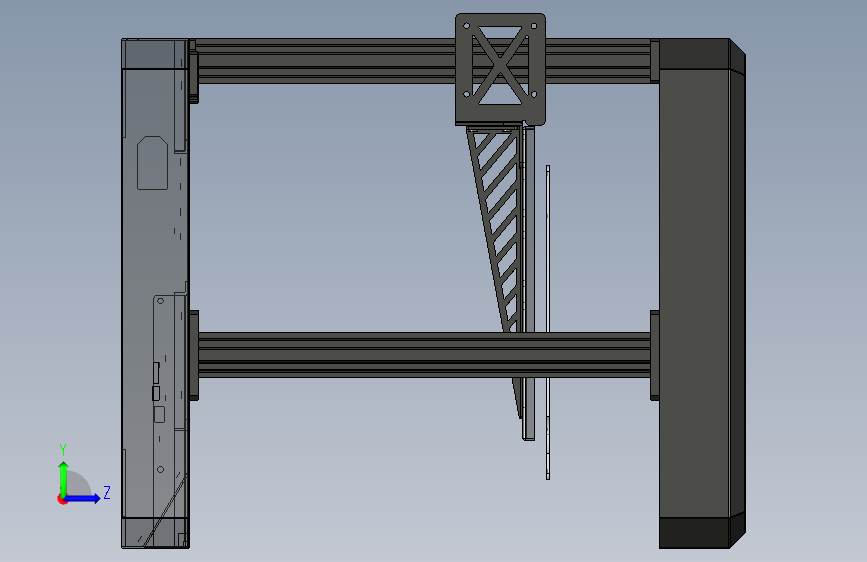Select the light gray left side column
Screen dimensions: 867x562
[x=155, y=293]
